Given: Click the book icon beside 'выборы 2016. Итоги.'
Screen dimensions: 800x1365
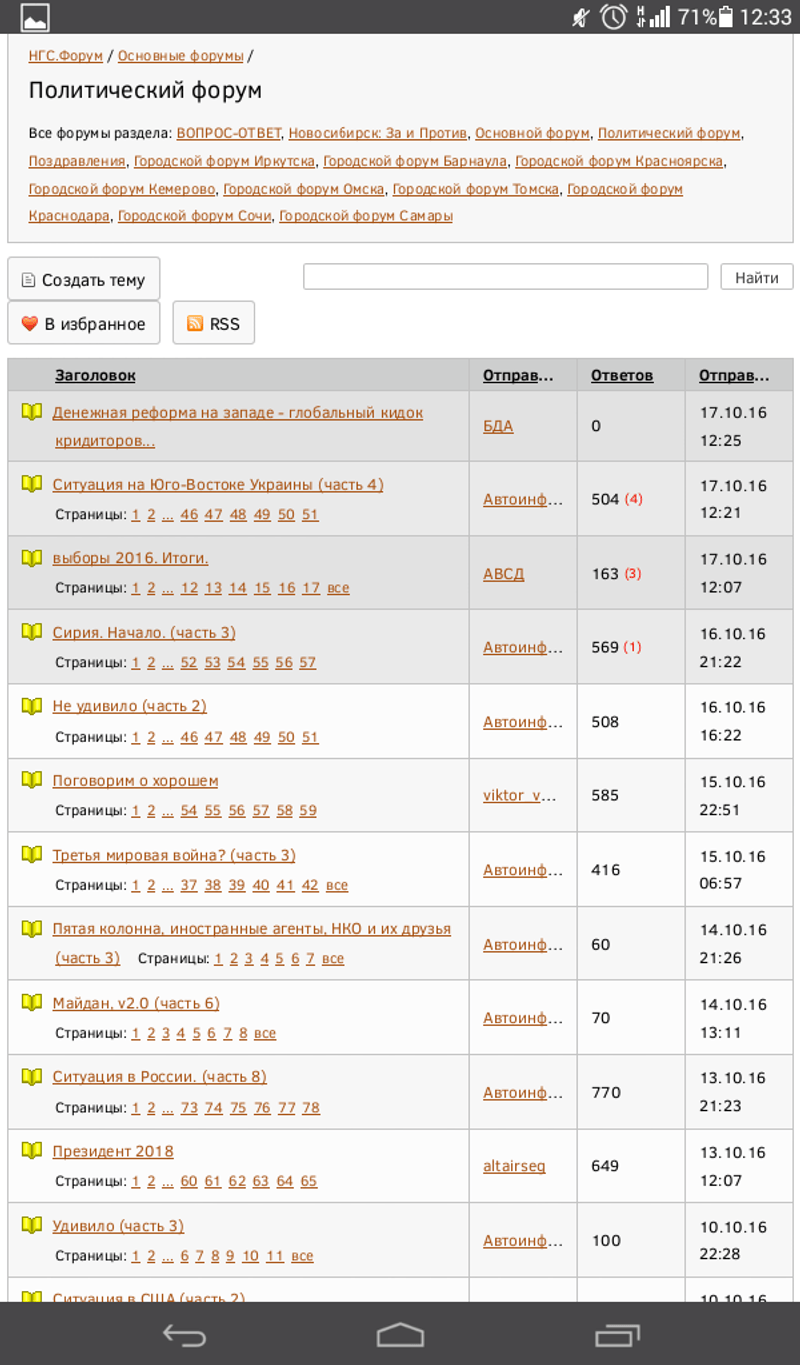Looking at the screenshot, I should click(32, 558).
